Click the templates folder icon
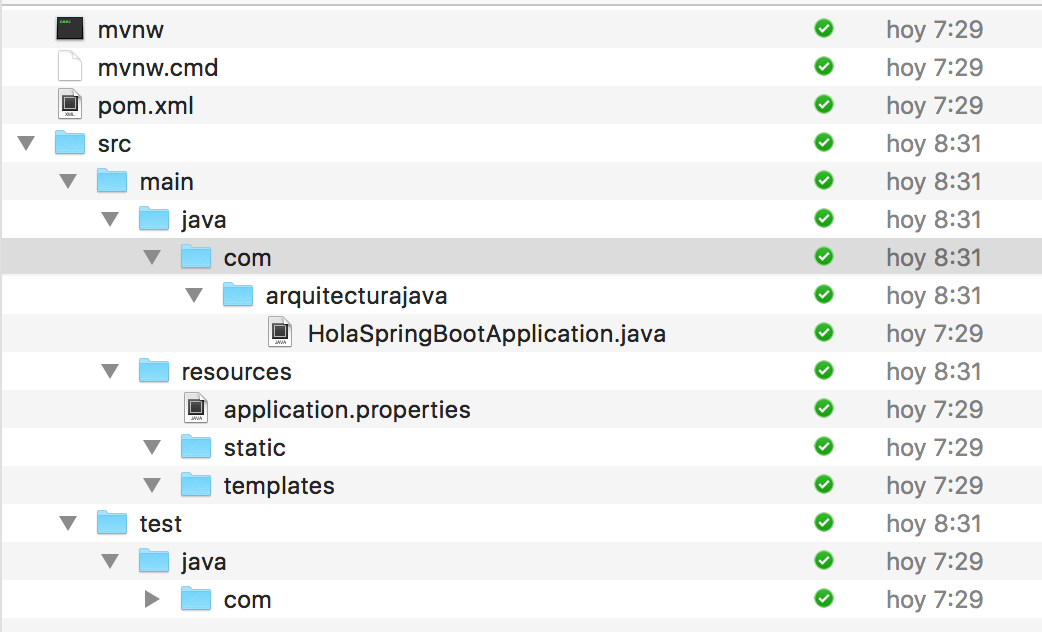The height and width of the screenshot is (632, 1042). 196,485
